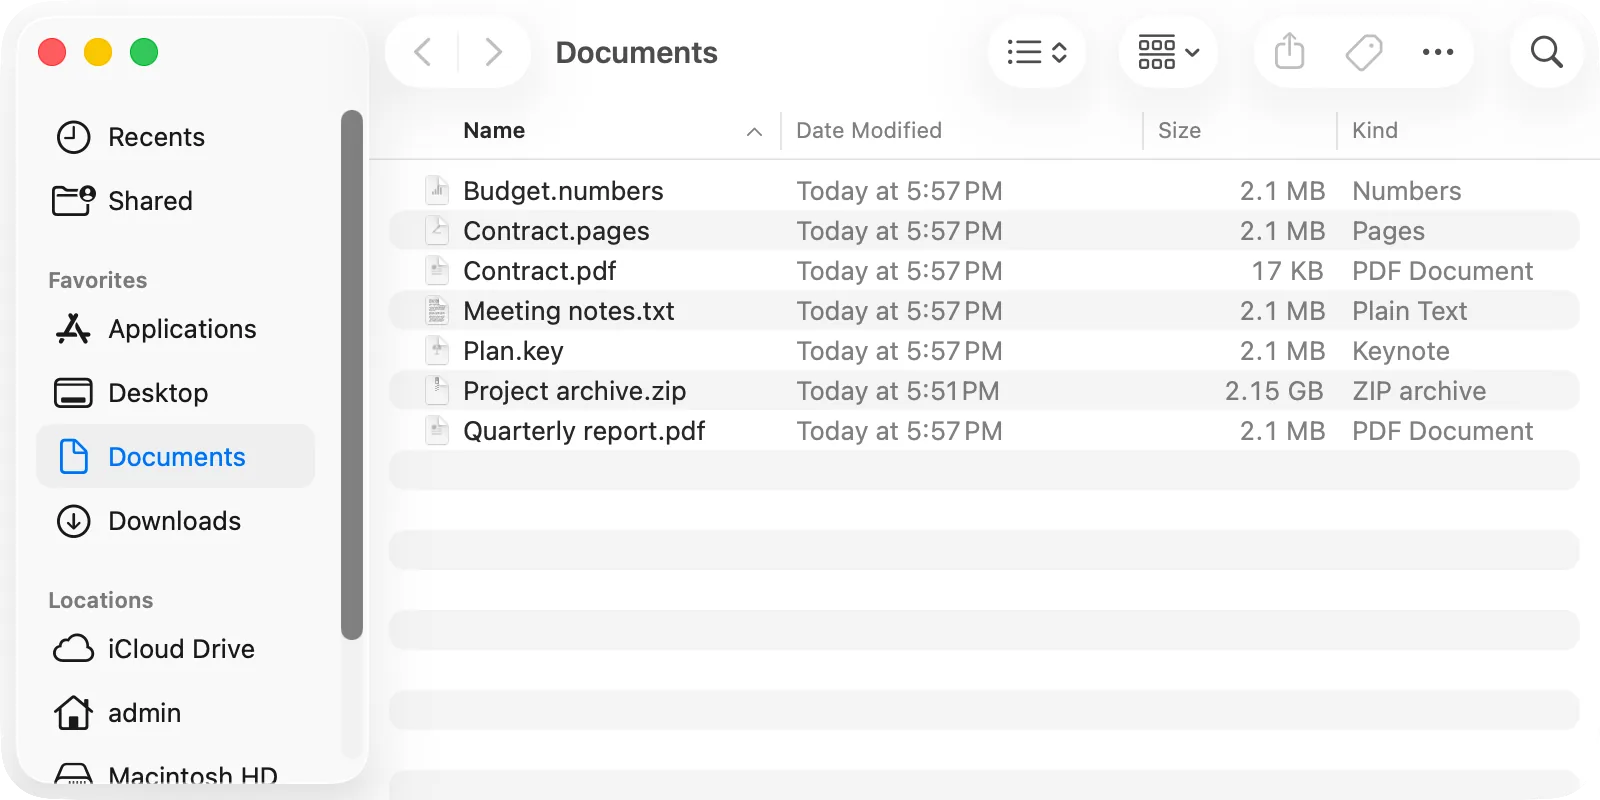
Task: Select the Budget.numbers file name
Action: click(563, 191)
